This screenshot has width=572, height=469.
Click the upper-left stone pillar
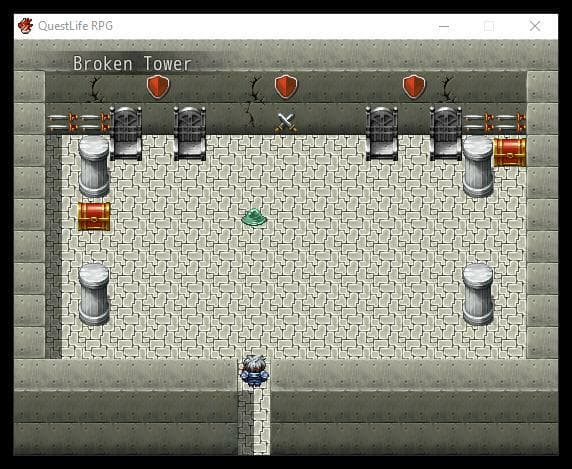click(x=94, y=166)
